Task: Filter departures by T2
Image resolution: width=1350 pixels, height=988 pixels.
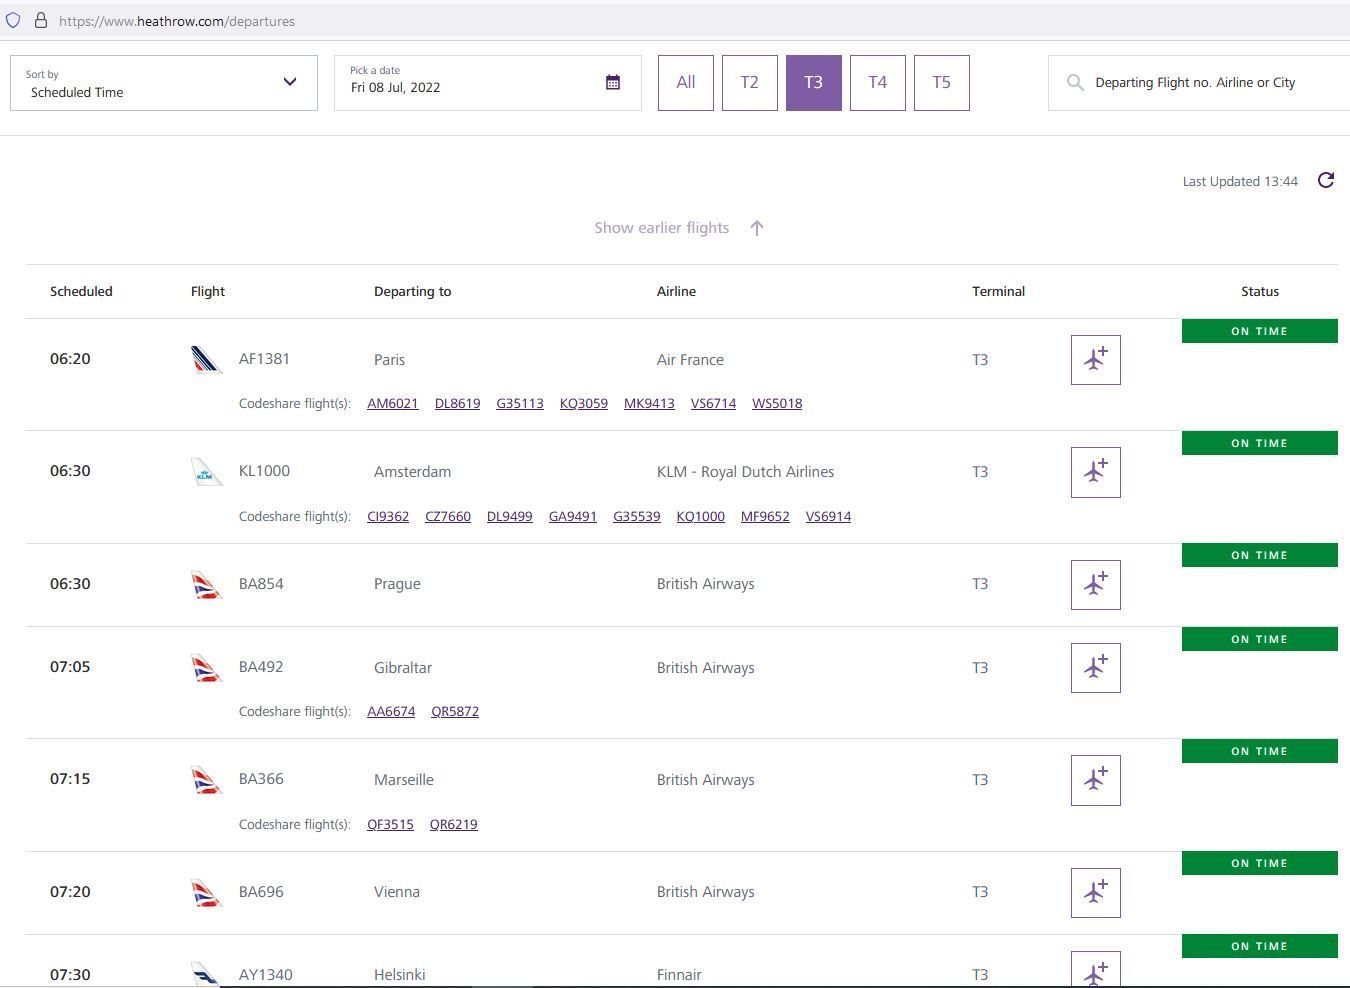Action: (x=750, y=83)
